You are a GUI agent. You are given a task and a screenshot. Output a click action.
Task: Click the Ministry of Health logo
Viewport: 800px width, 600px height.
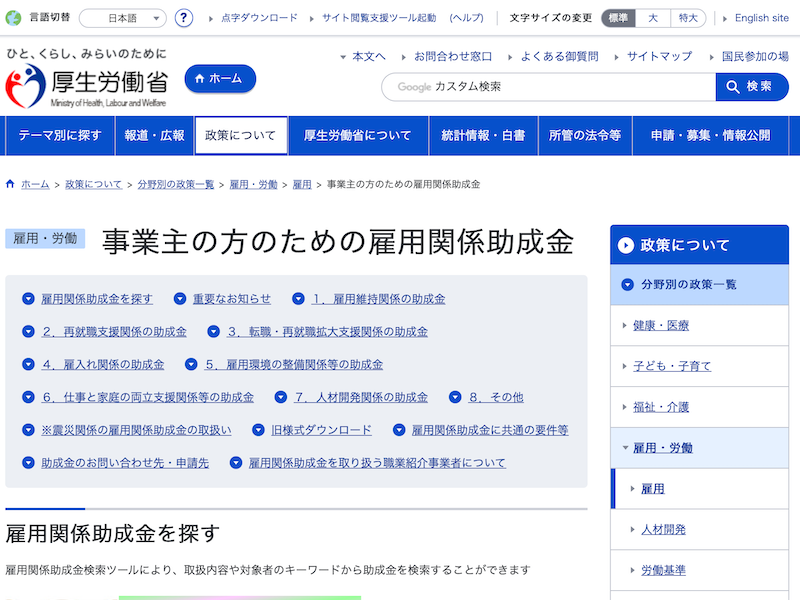click(x=86, y=79)
